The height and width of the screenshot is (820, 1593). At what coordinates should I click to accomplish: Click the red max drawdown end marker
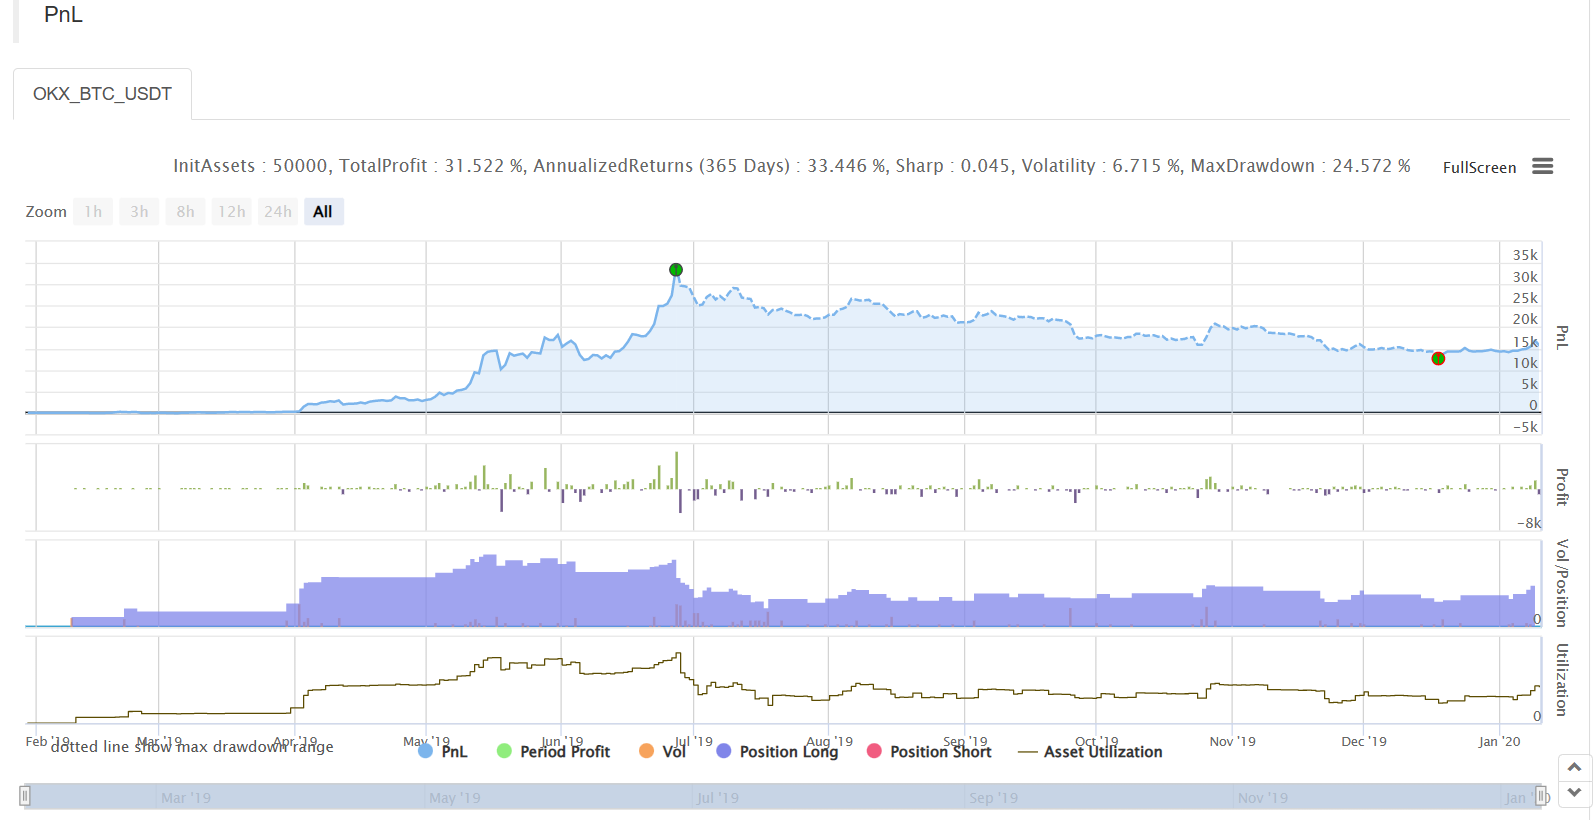[1438, 359]
